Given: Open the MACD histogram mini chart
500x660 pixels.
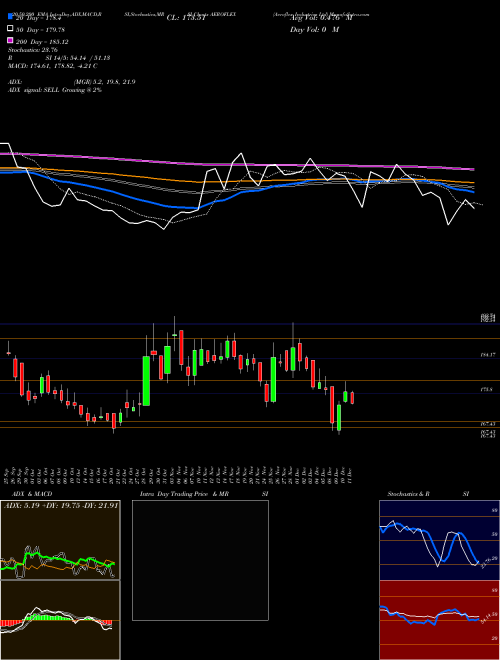Looking at the screenshot, I should click(x=60, y=620).
